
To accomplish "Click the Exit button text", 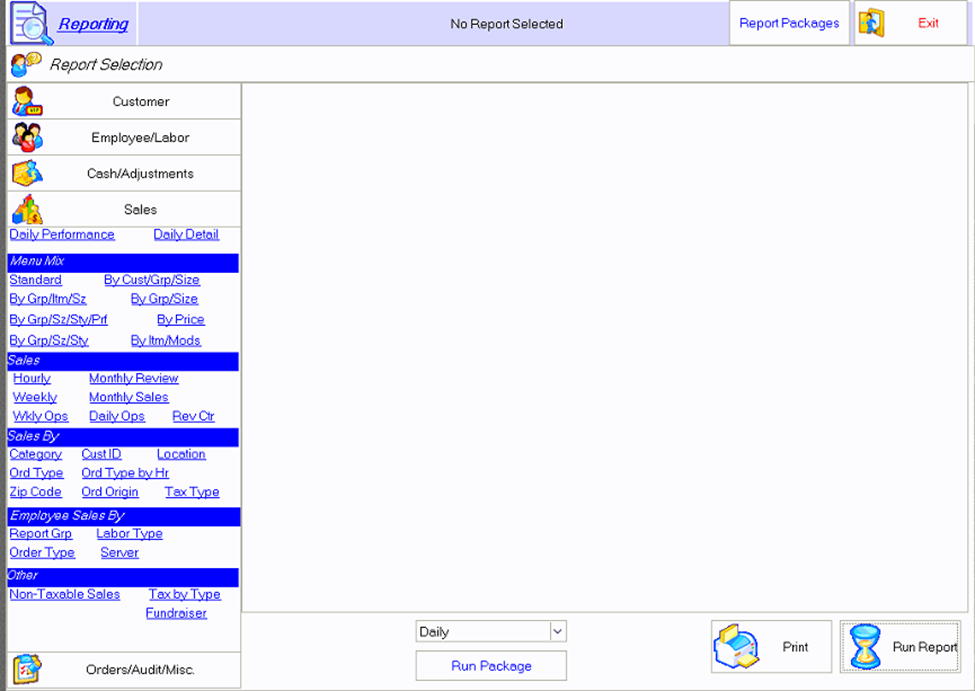I will [x=928, y=23].
